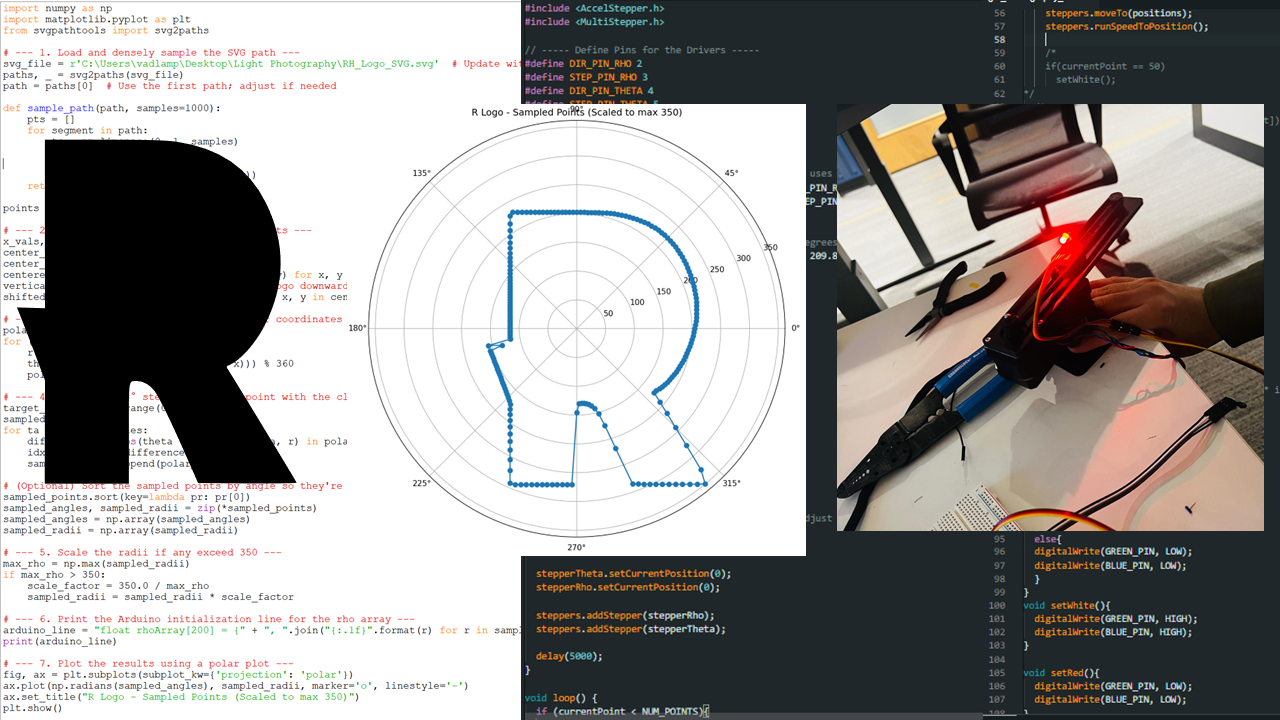Click "def sample_path(path, samples=1000):" line
Viewport: 1280px width, 720px height.
tap(112, 108)
